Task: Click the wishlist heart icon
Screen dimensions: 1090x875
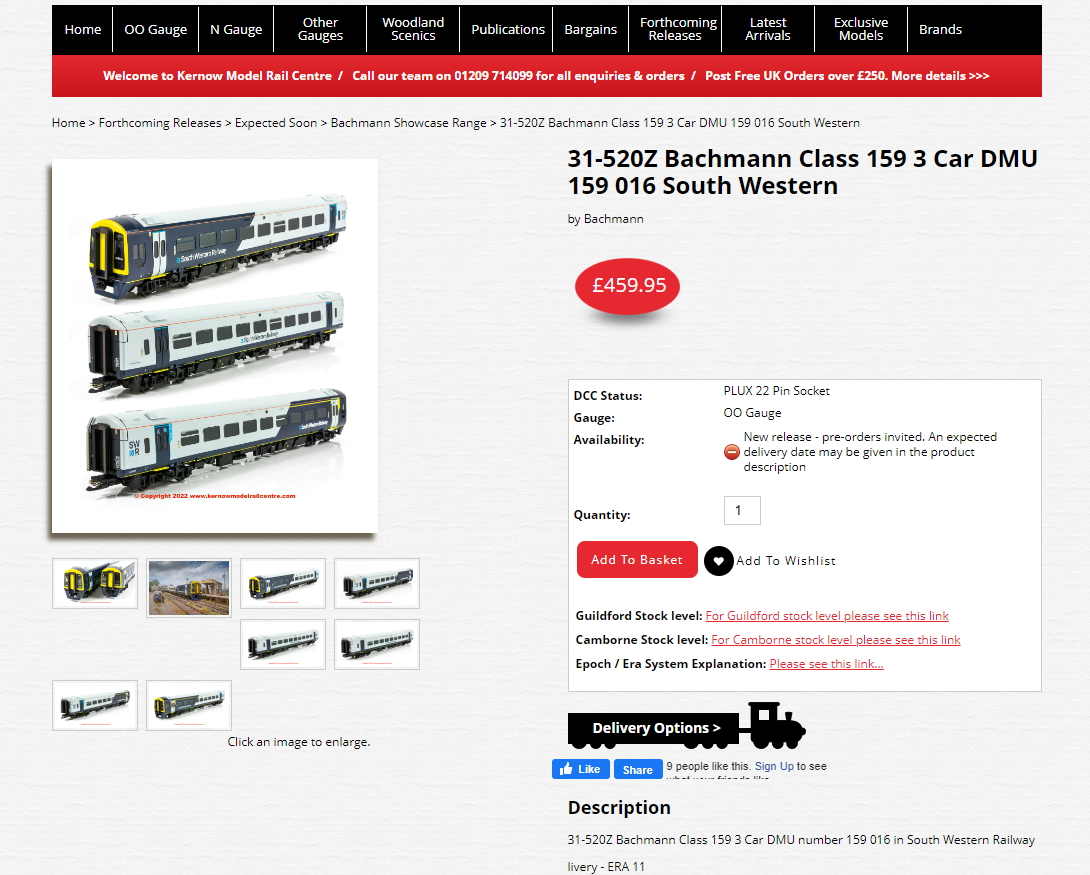Action: click(x=719, y=561)
